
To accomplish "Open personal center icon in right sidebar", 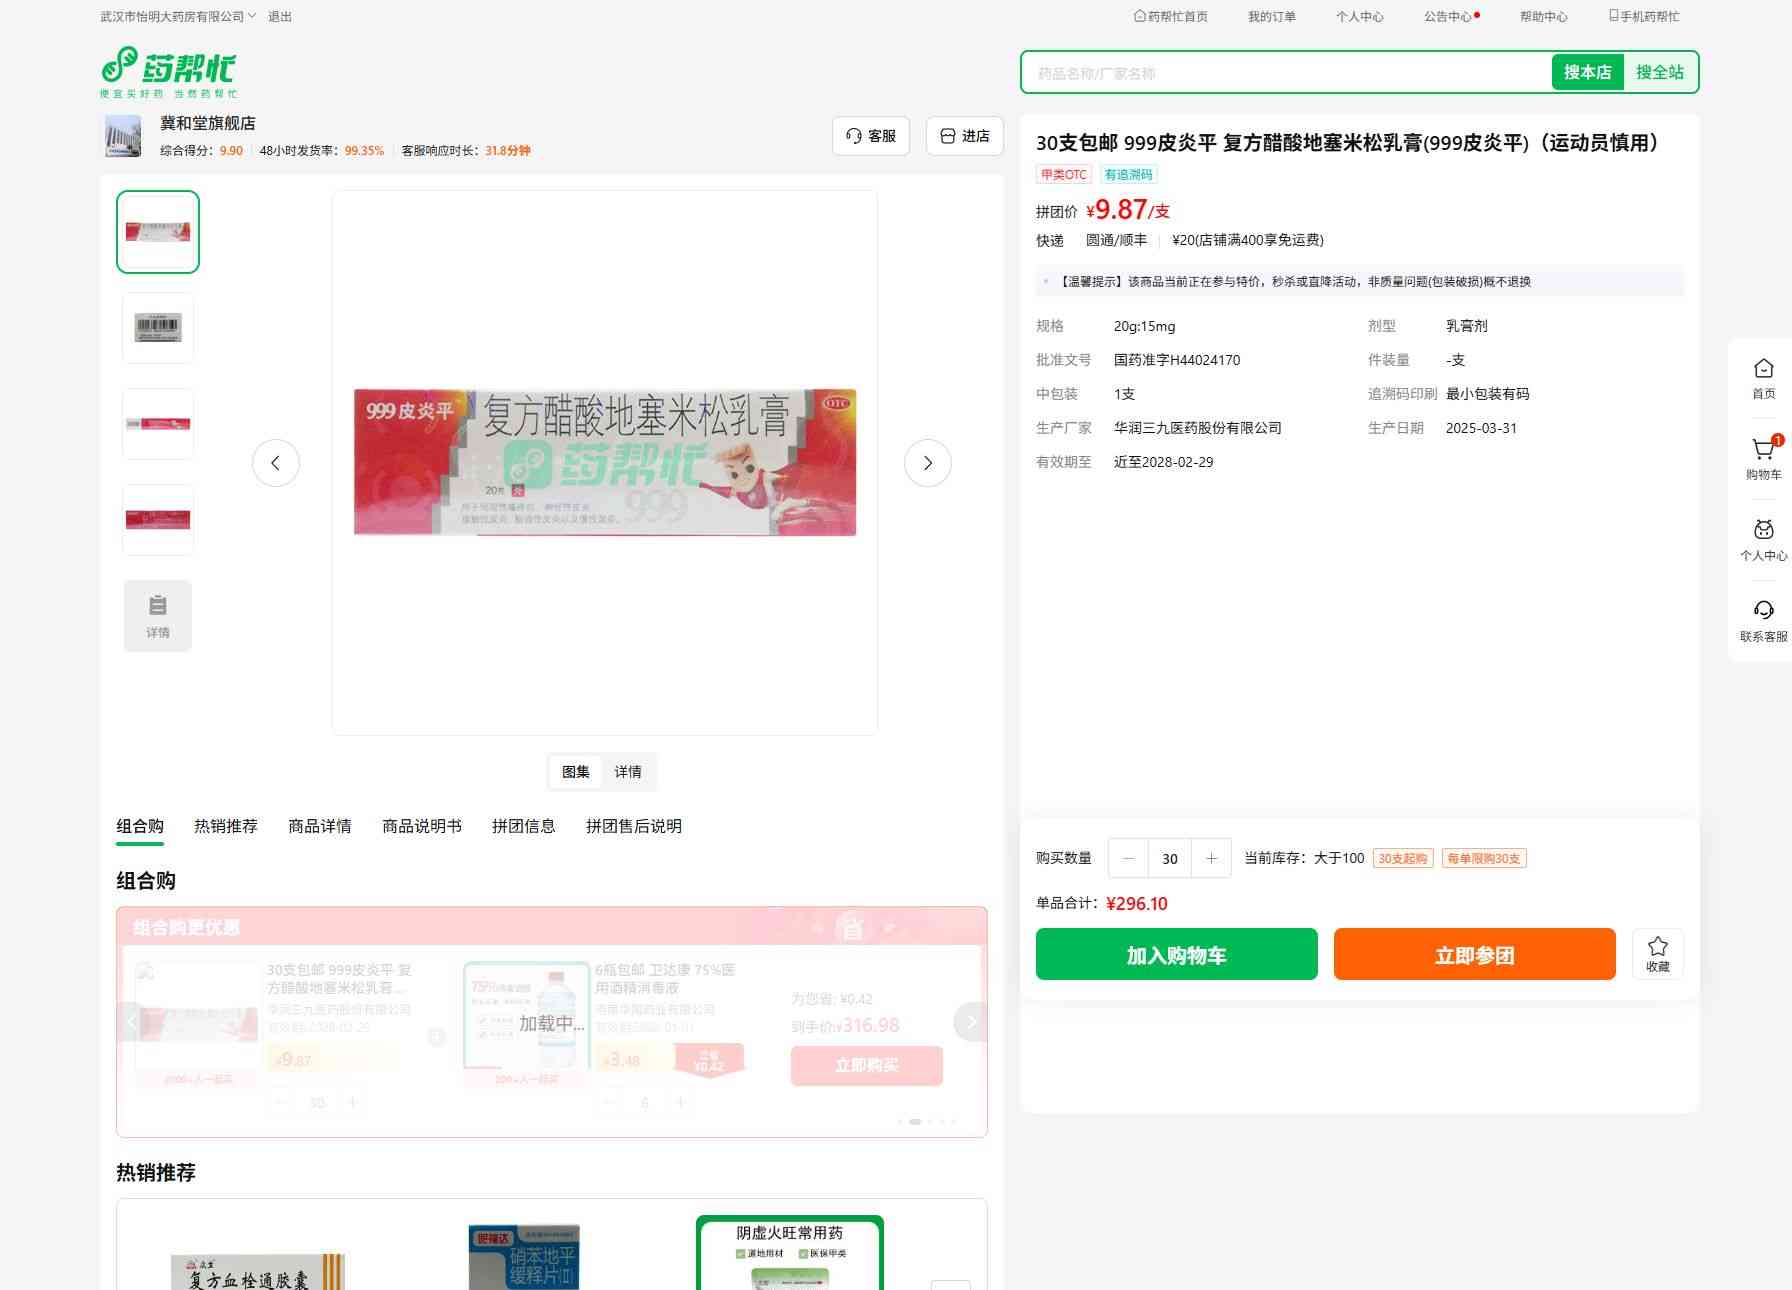I will (1763, 531).
